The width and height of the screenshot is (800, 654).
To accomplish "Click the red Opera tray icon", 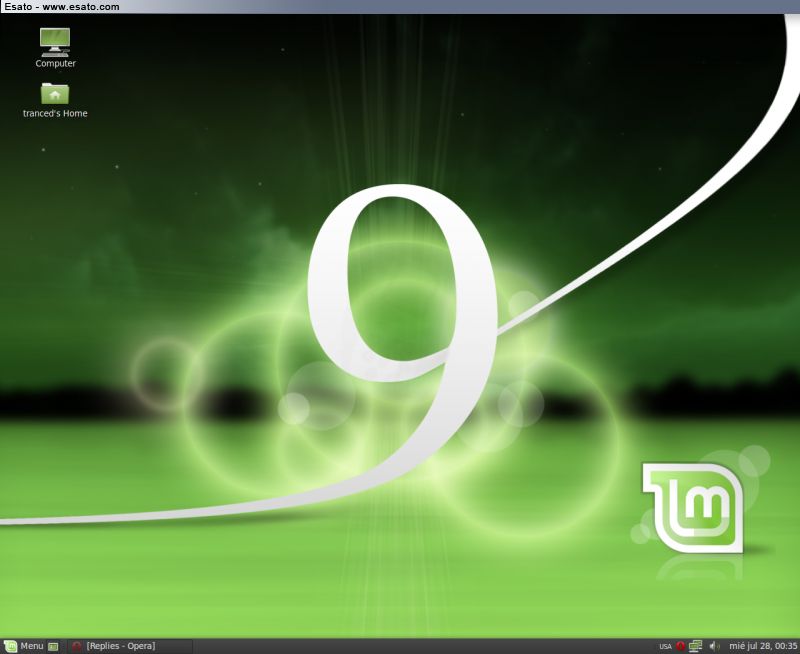I will pos(680,646).
